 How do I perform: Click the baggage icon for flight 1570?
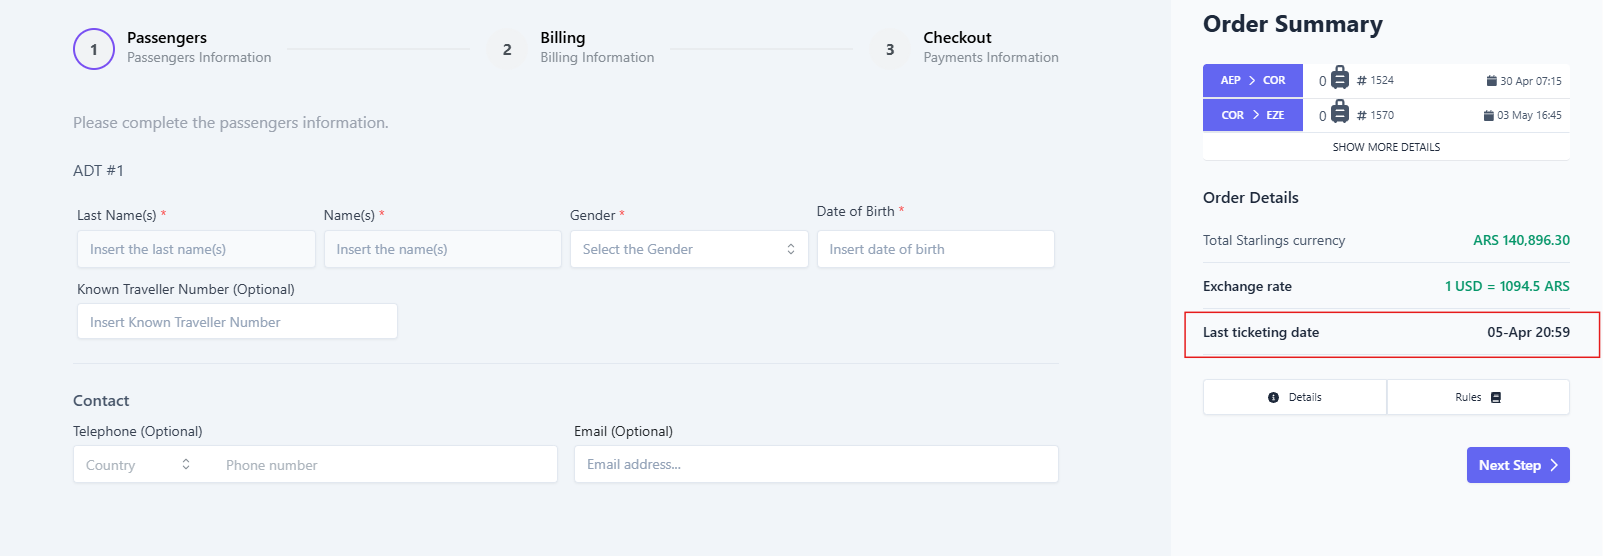pyautogui.click(x=1340, y=113)
